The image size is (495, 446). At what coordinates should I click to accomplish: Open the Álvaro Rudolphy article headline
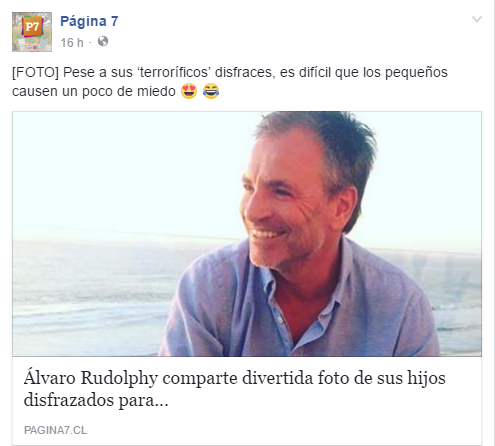[x=235, y=389]
